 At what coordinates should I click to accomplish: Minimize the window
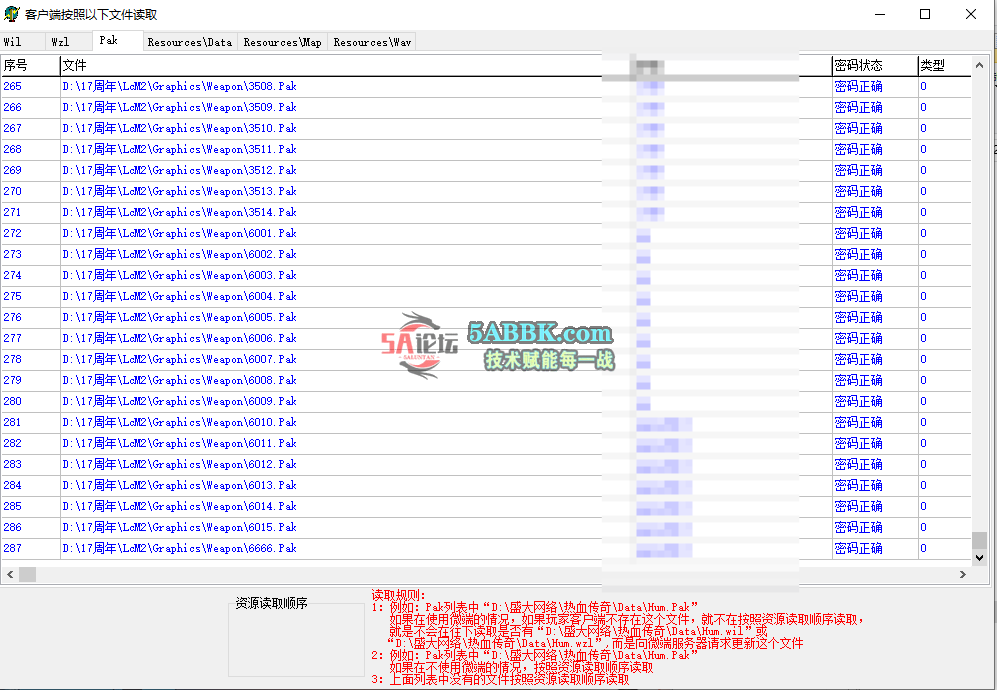tap(880, 14)
